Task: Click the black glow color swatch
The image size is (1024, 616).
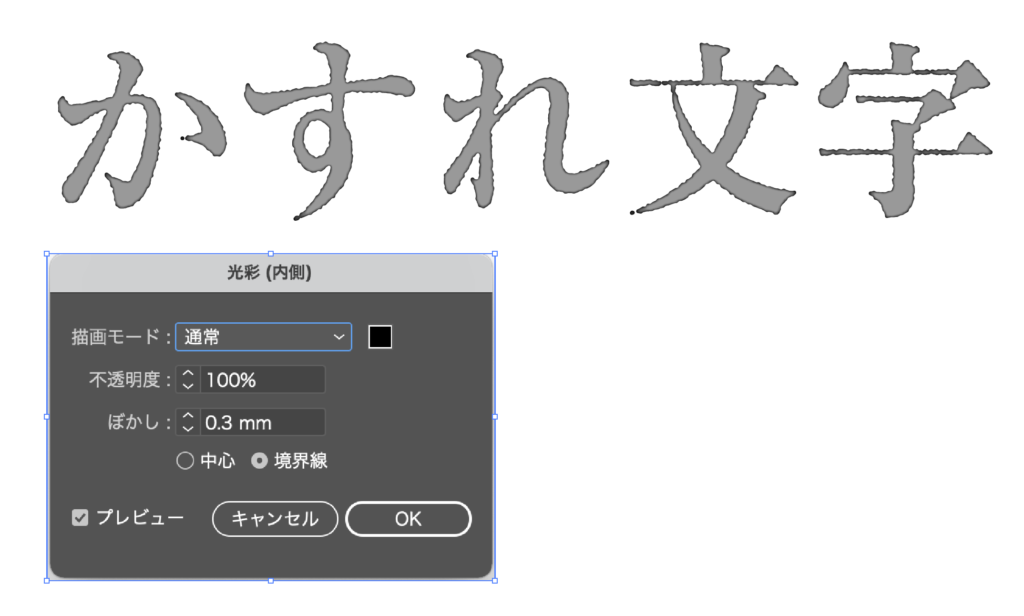Action: click(380, 337)
